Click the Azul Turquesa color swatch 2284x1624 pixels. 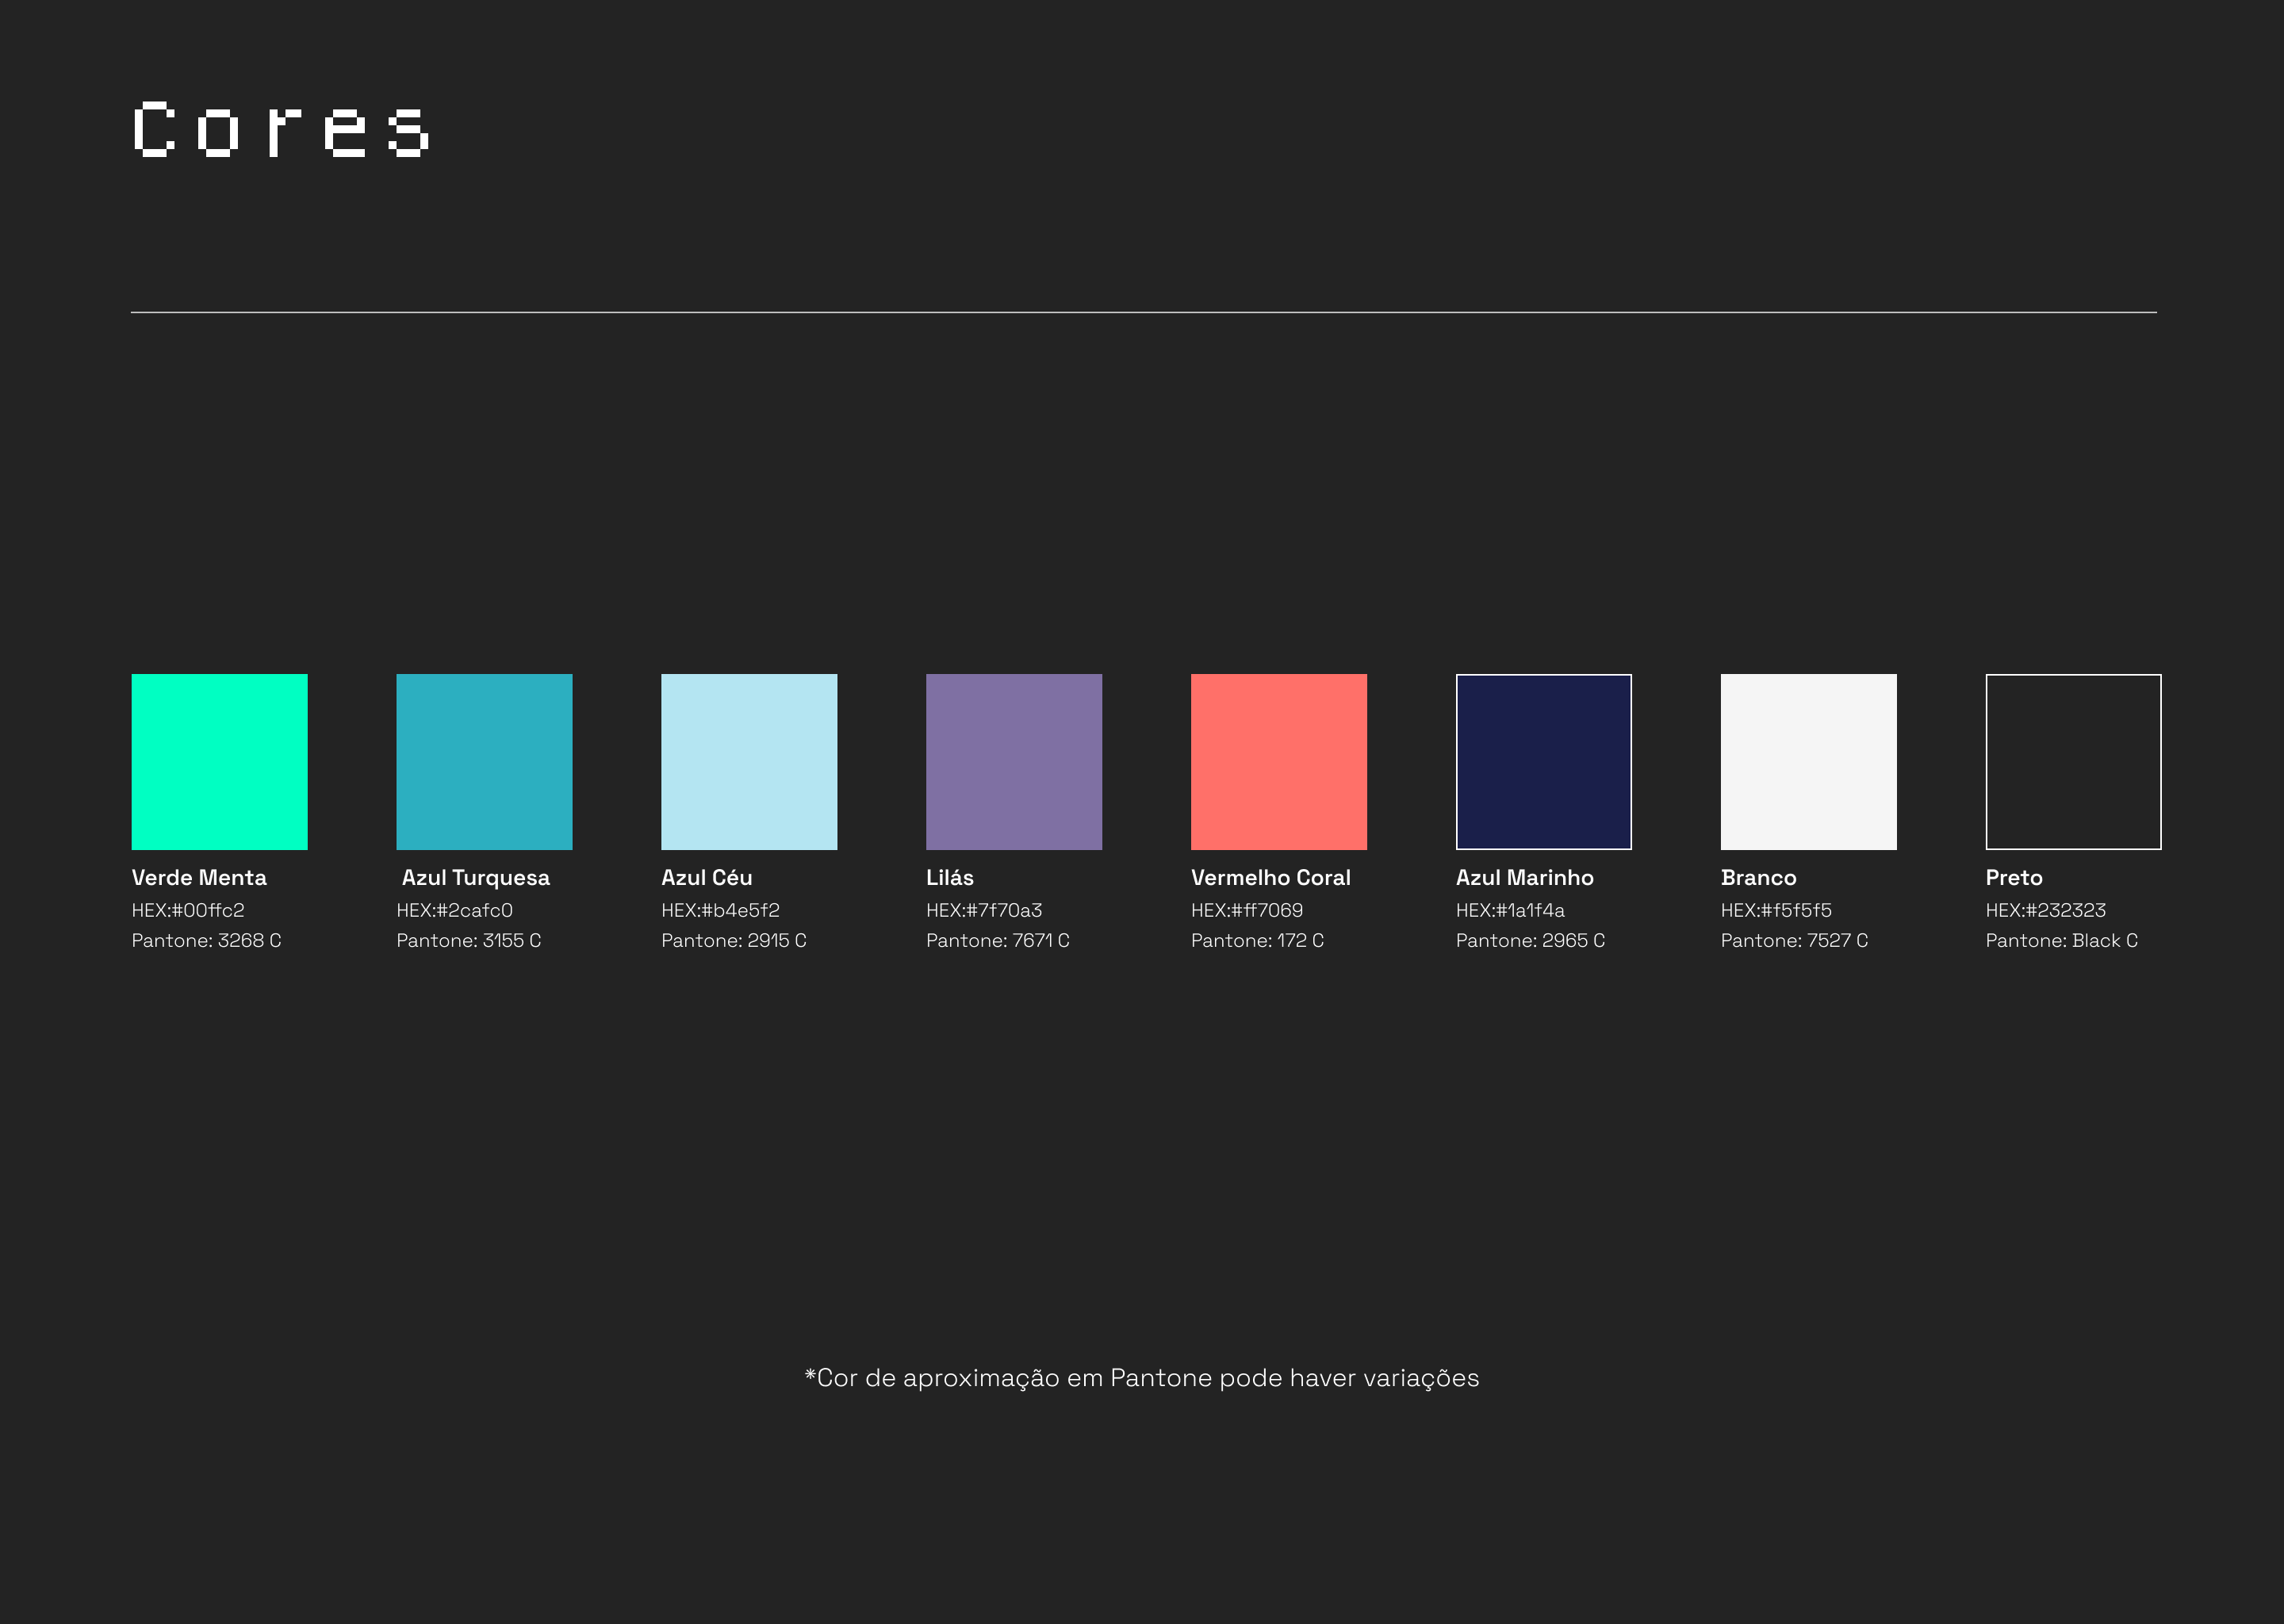point(484,761)
